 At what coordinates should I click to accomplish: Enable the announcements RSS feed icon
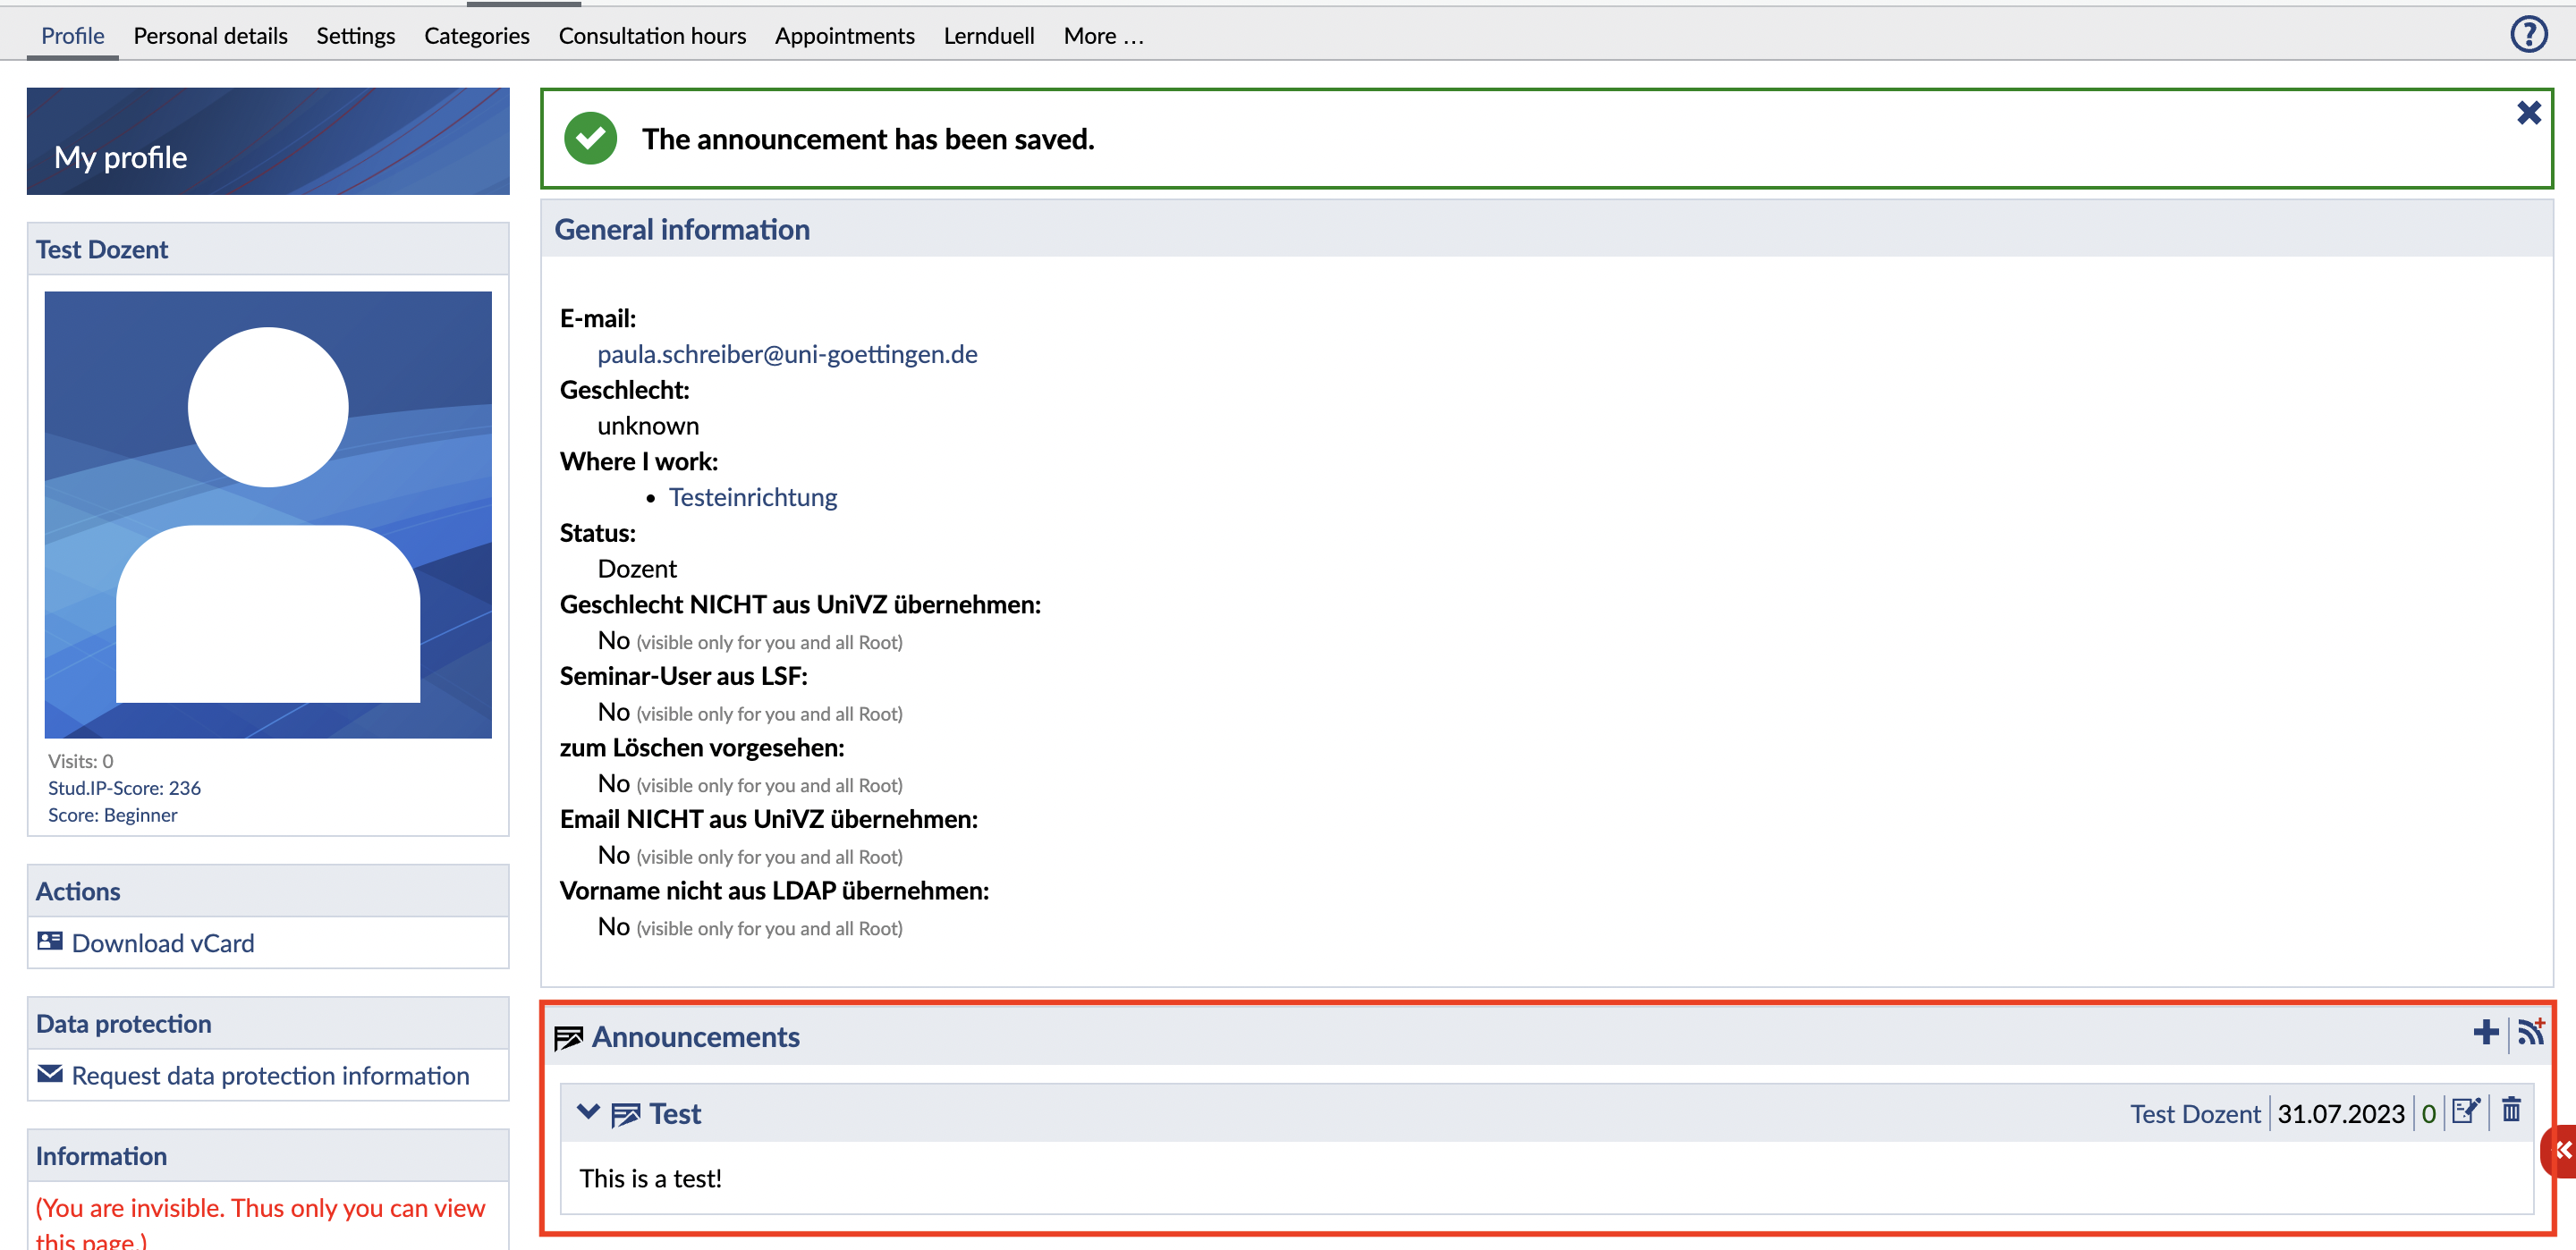coord(2530,1033)
